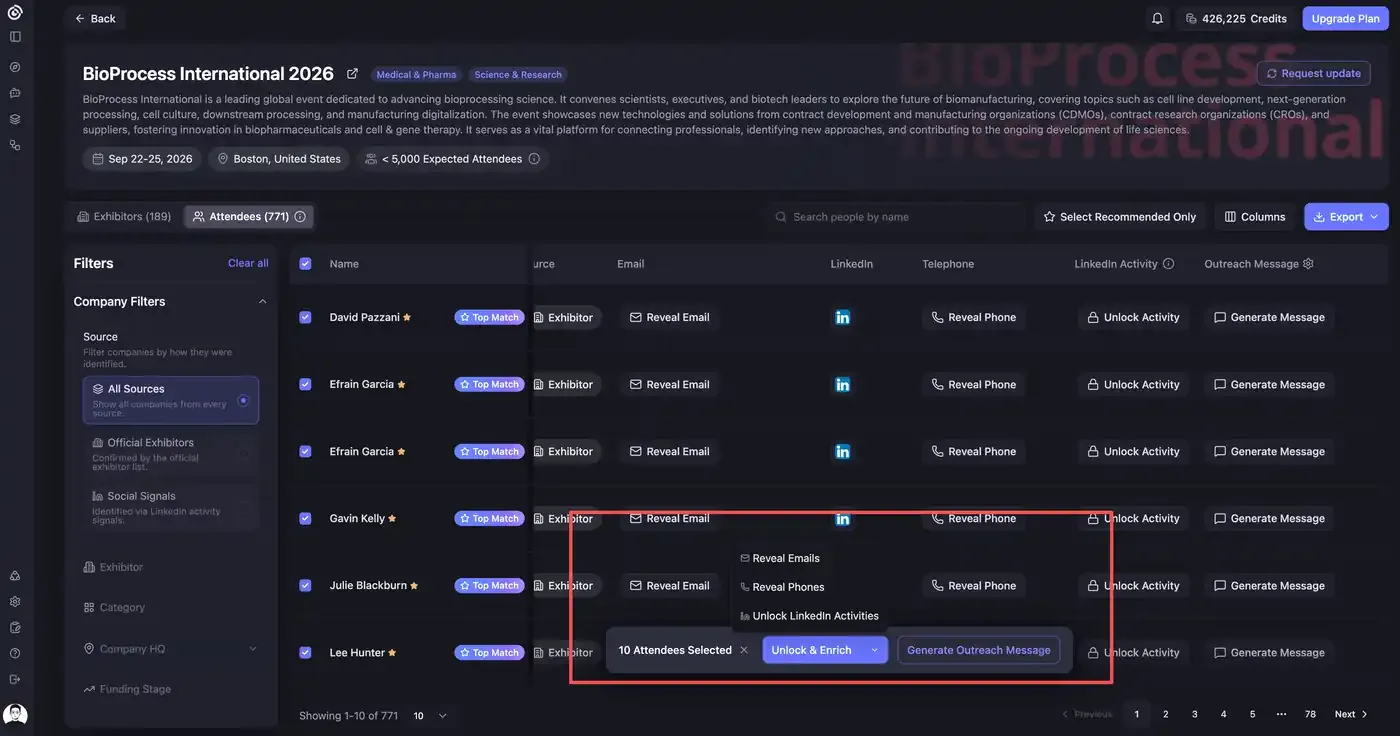Click in Search people by name field
The height and width of the screenshot is (736, 1400).
[x=896, y=217]
